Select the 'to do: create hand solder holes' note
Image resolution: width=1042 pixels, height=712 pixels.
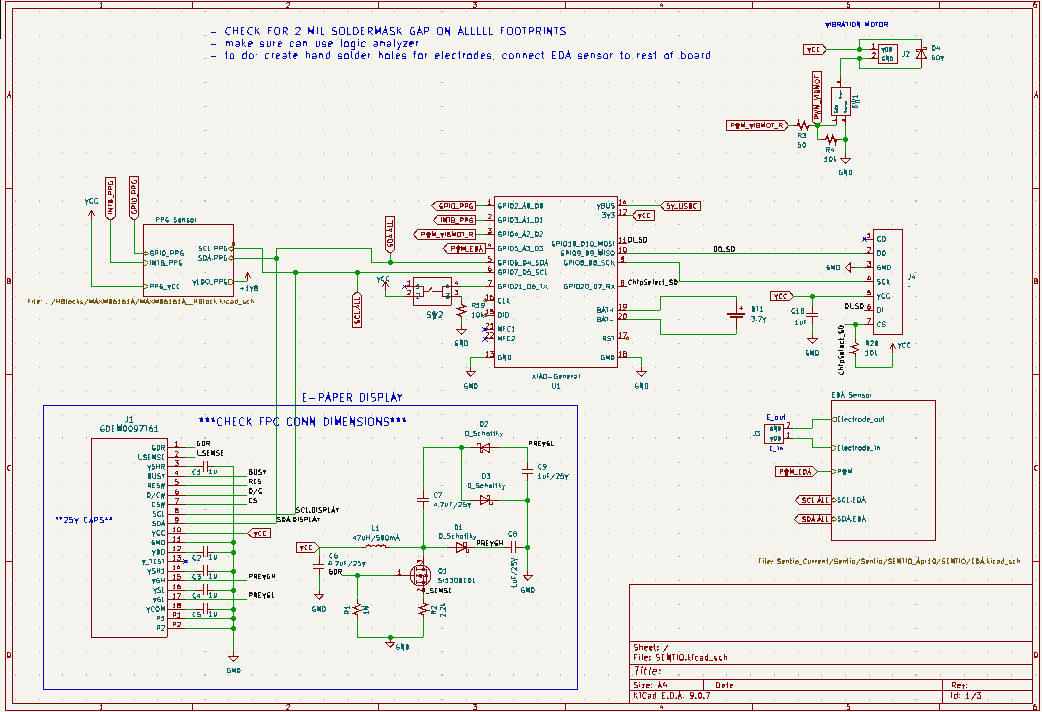(x=460, y=55)
